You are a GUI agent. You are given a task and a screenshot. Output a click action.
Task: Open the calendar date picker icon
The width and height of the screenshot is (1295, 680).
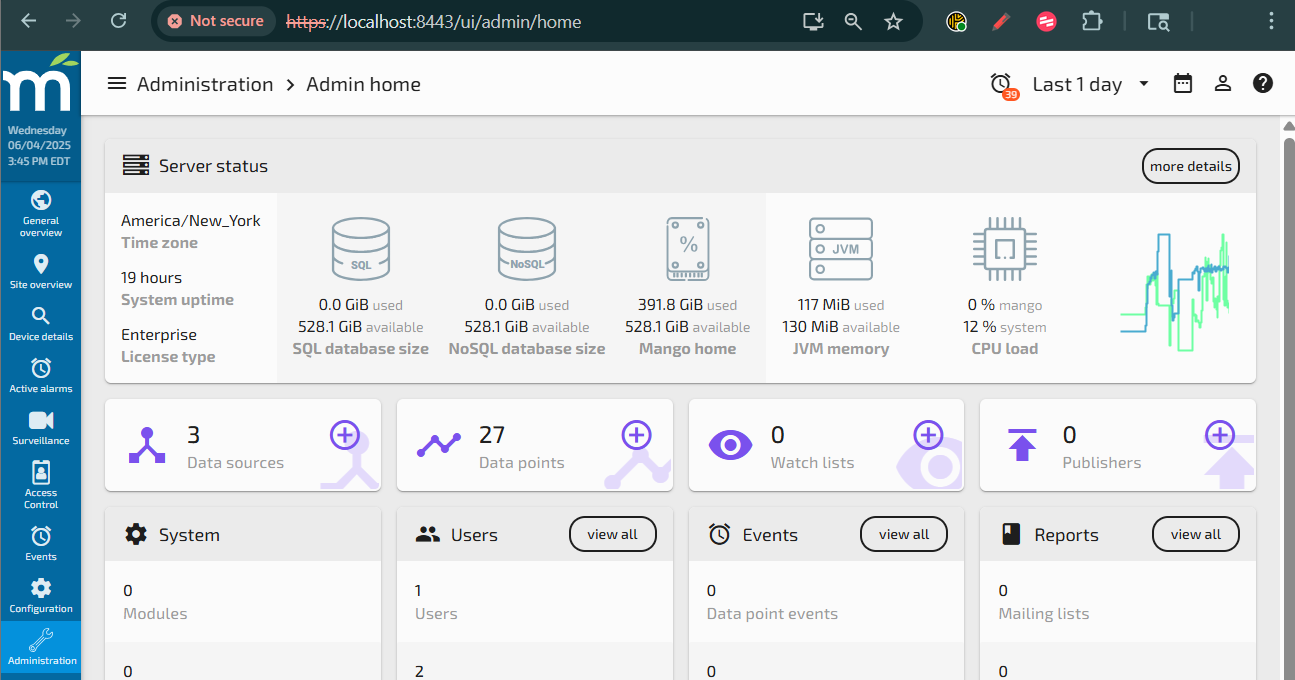point(1183,84)
